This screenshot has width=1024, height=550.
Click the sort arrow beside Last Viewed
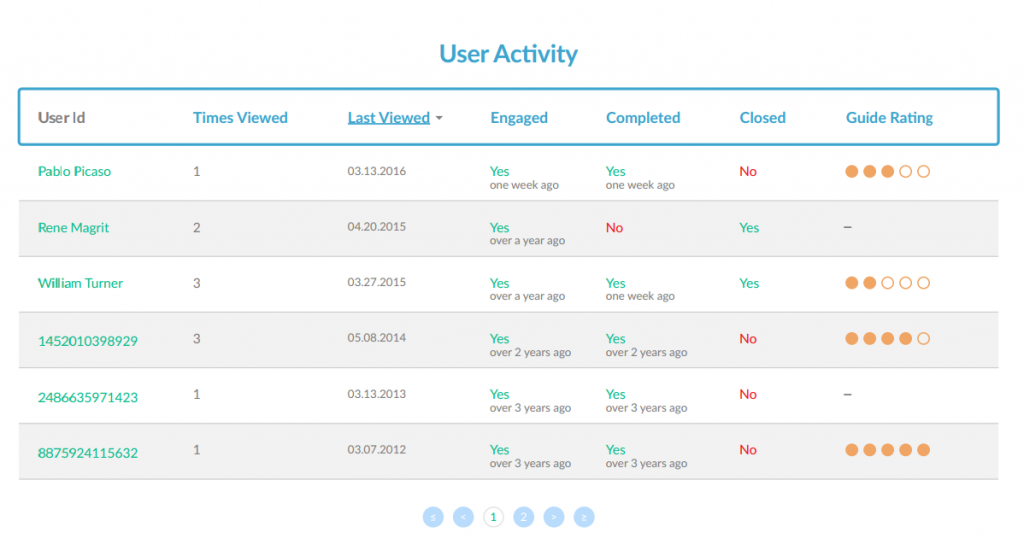[x=439, y=118]
